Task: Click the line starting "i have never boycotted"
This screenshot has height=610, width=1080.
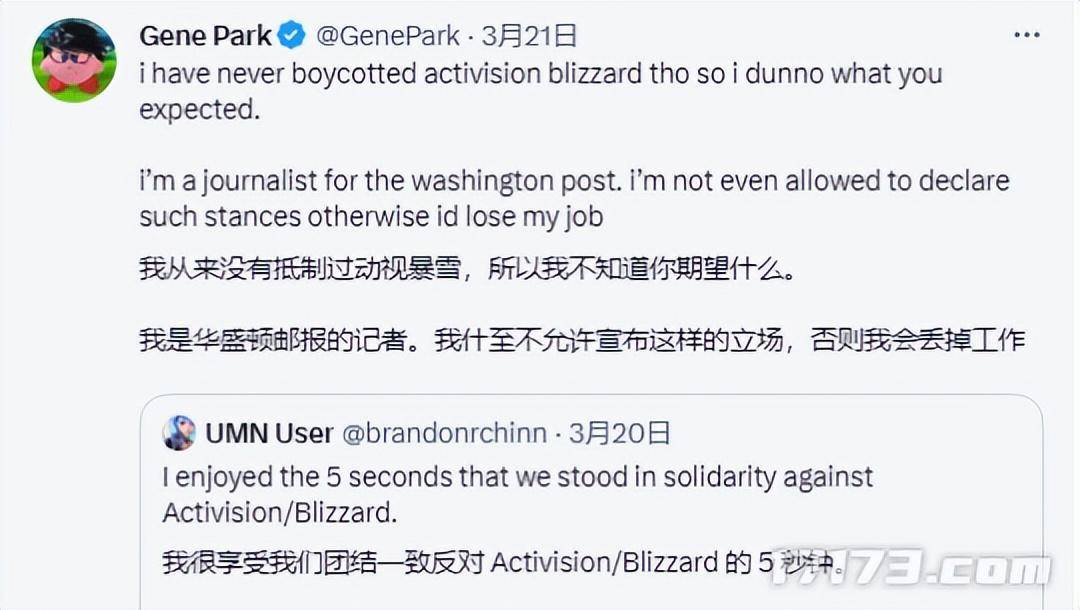Action: pos(540,74)
